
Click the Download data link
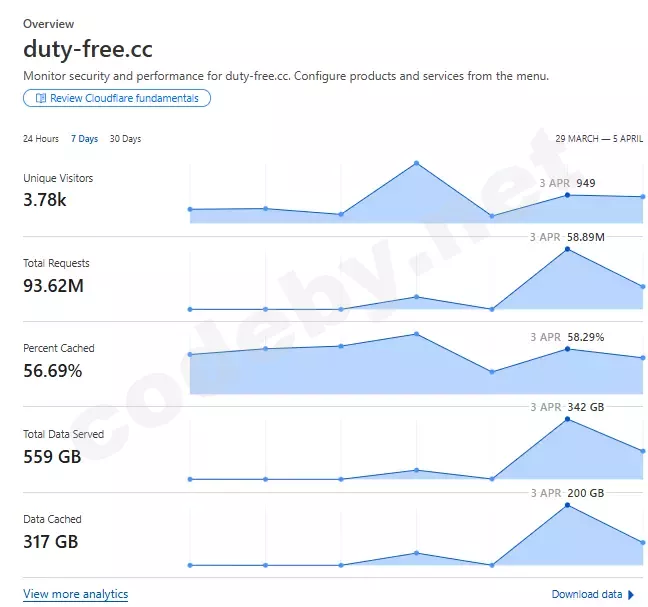[x=587, y=594]
